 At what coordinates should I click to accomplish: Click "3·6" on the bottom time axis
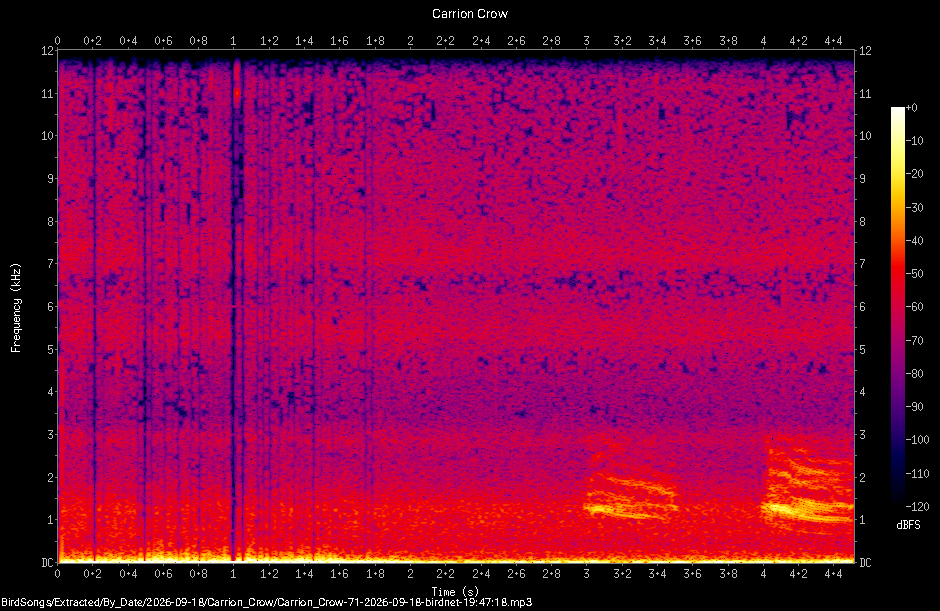pos(692,574)
